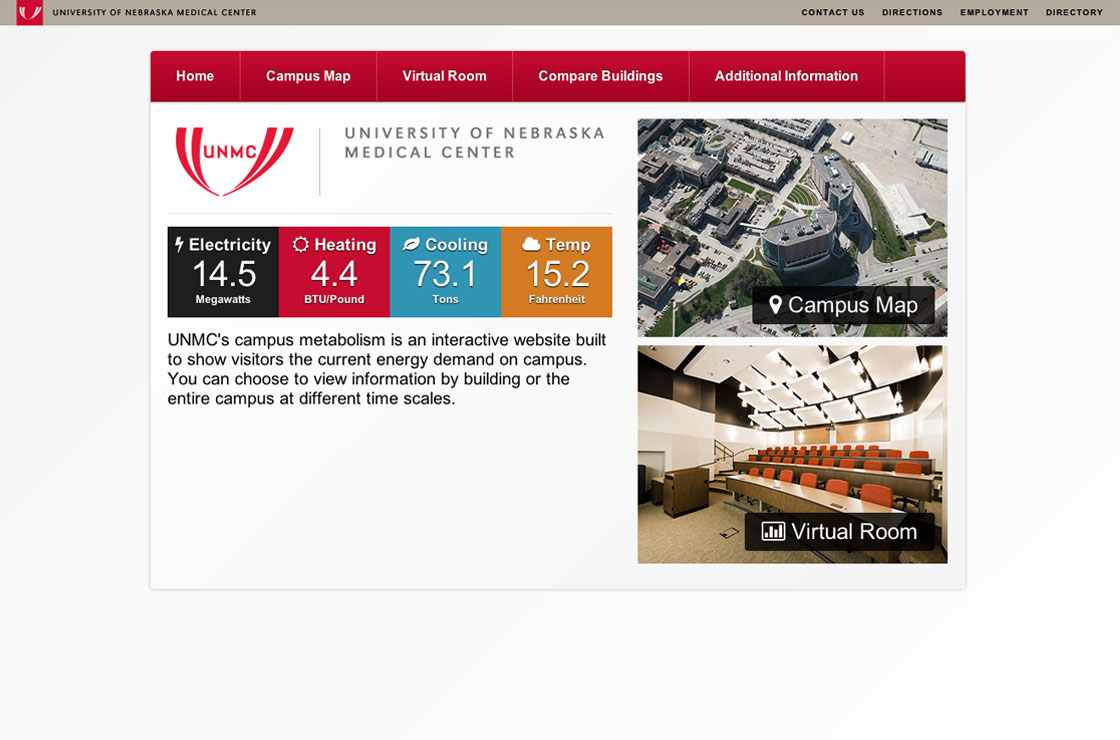Click the bar chart icon on Virtual Room
This screenshot has width=1120, height=740.
(773, 532)
